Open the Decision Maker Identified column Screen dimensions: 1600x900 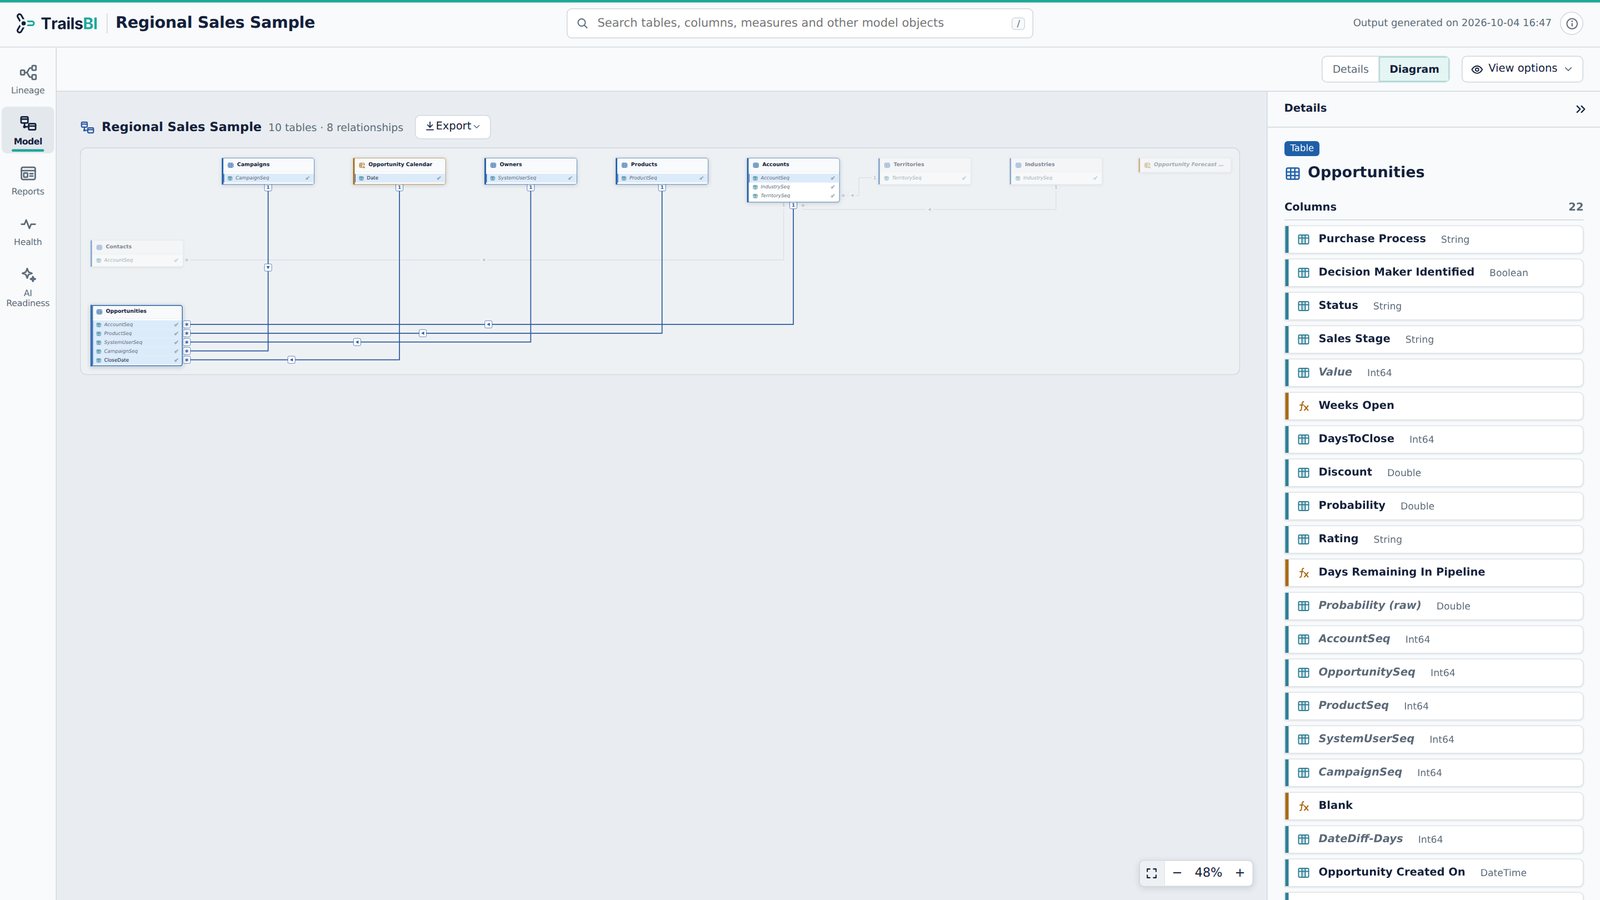1434,272
